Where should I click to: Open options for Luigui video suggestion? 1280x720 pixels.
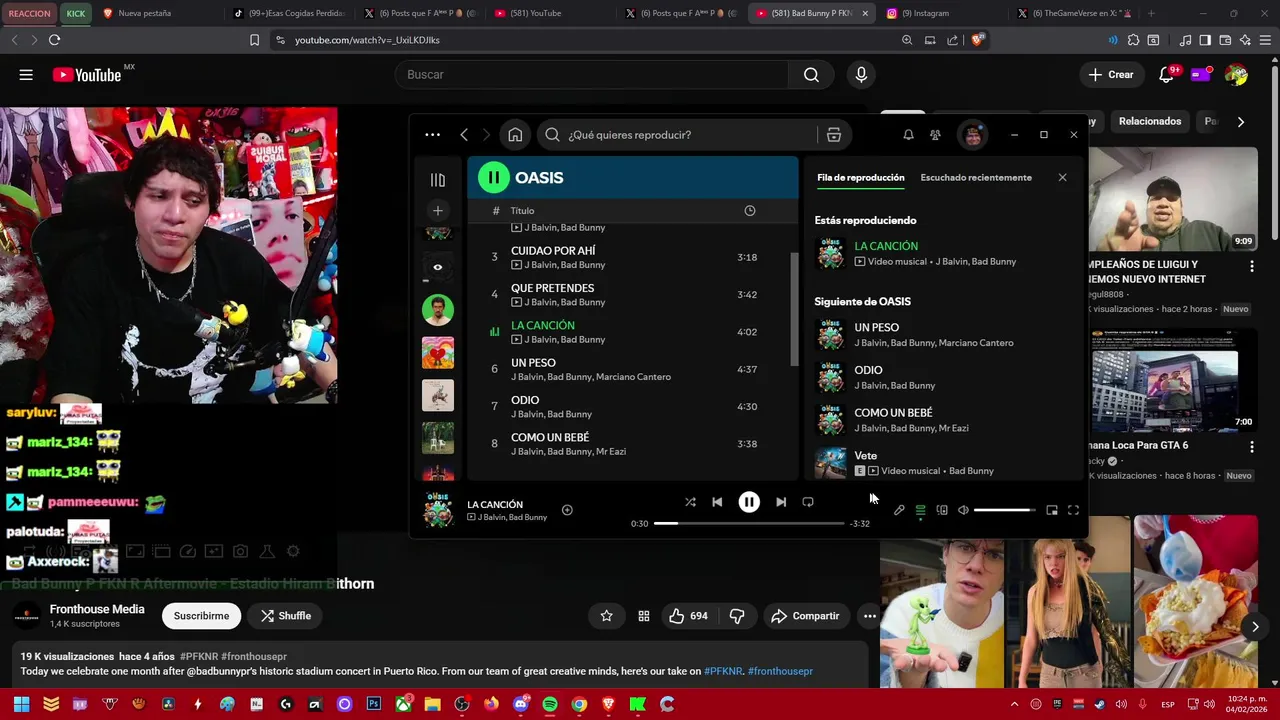[1251, 266]
